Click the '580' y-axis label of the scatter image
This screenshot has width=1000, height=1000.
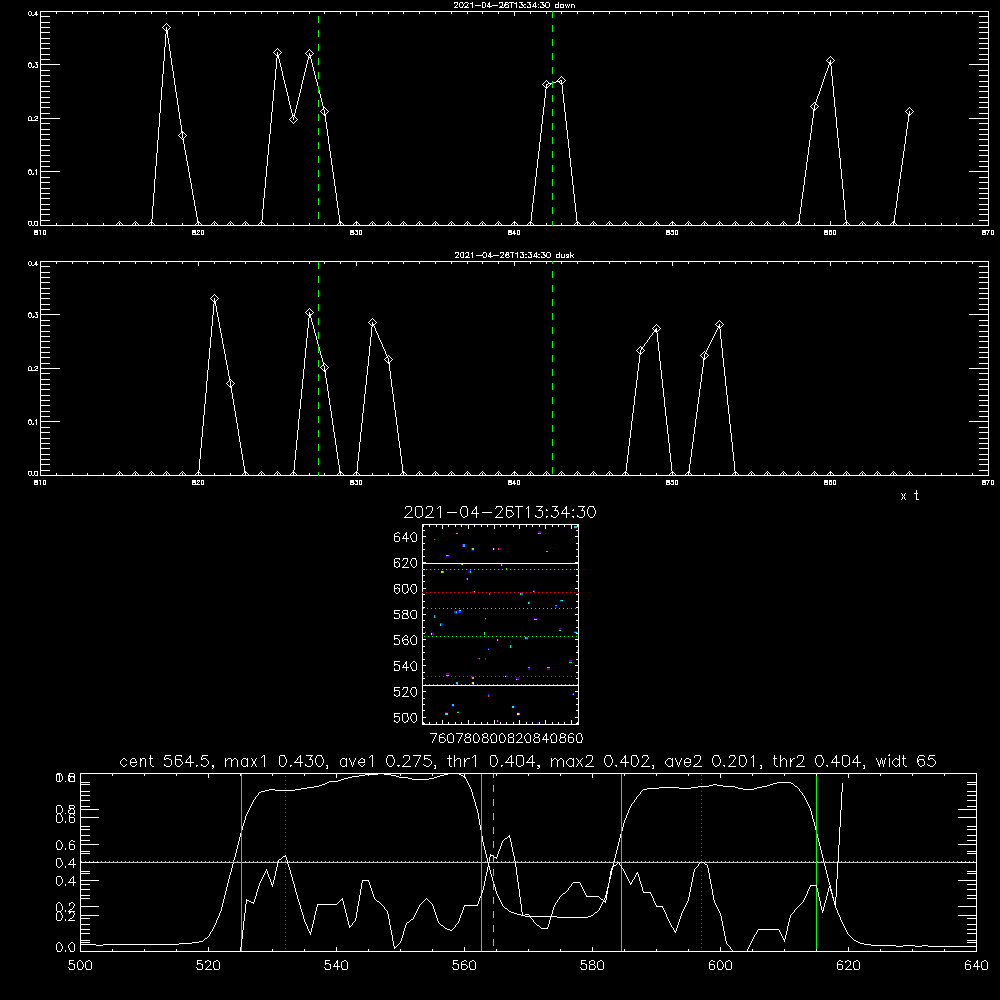coord(406,615)
